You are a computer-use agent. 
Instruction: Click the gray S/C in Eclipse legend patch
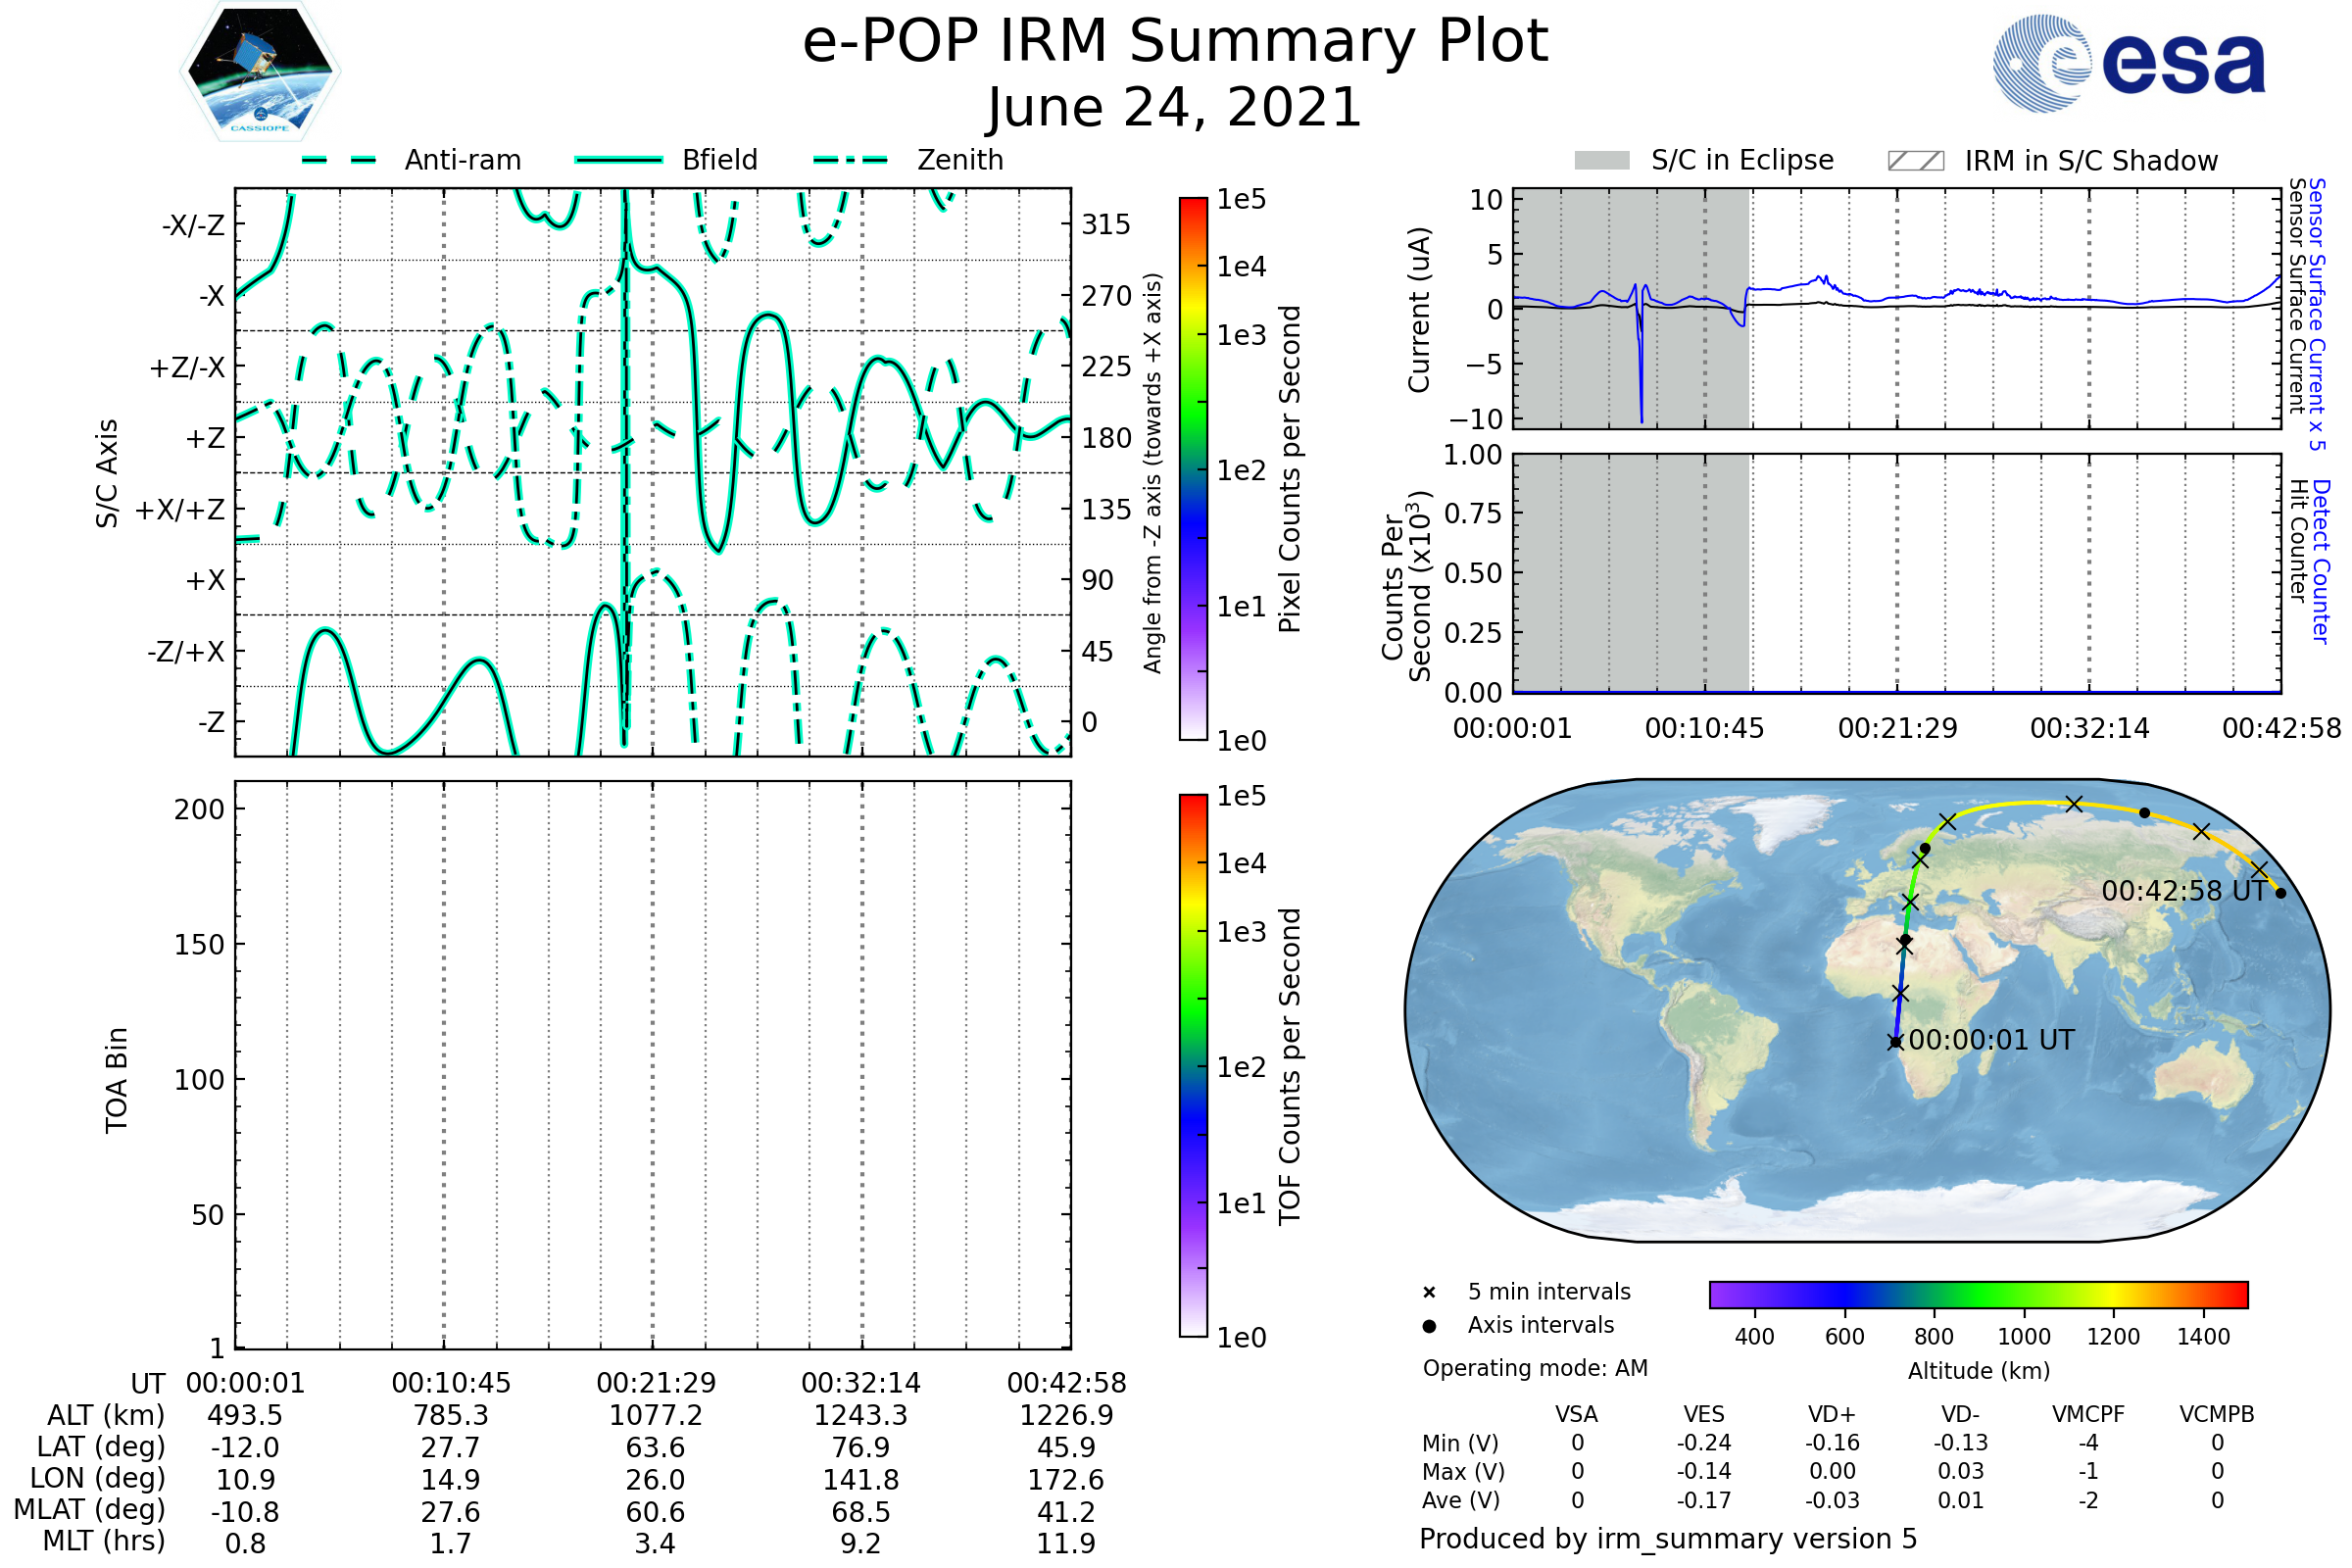(x=1601, y=161)
